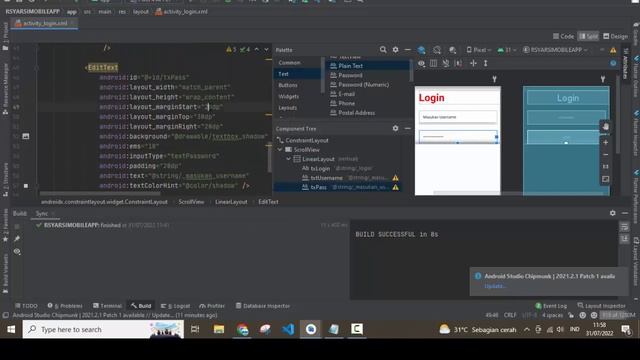Select Phone item in Palette

point(346,103)
